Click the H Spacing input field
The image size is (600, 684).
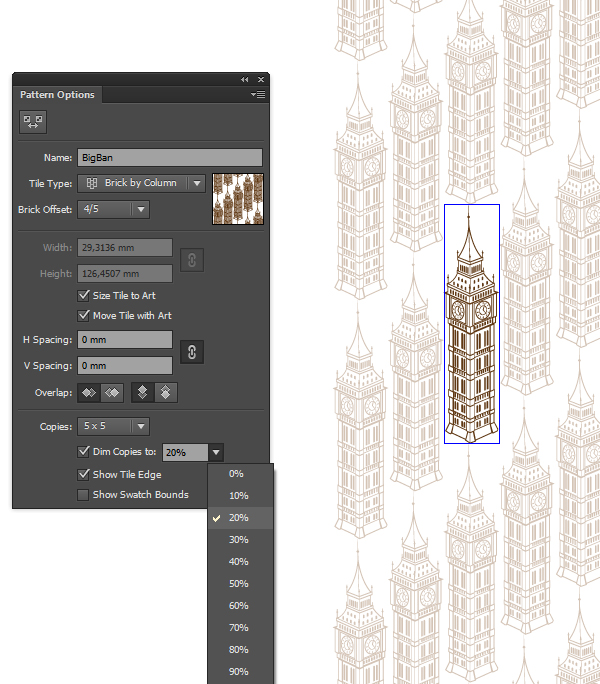coord(125,339)
